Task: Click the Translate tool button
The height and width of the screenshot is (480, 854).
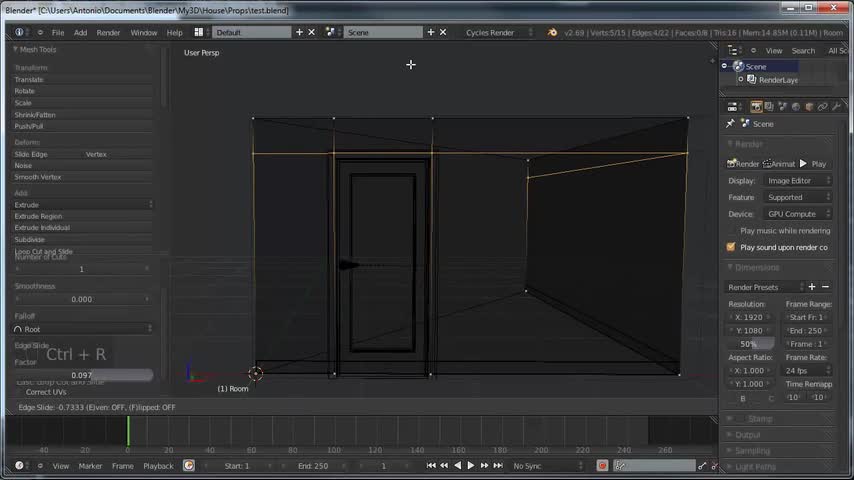Action: pyautogui.click(x=82, y=80)
